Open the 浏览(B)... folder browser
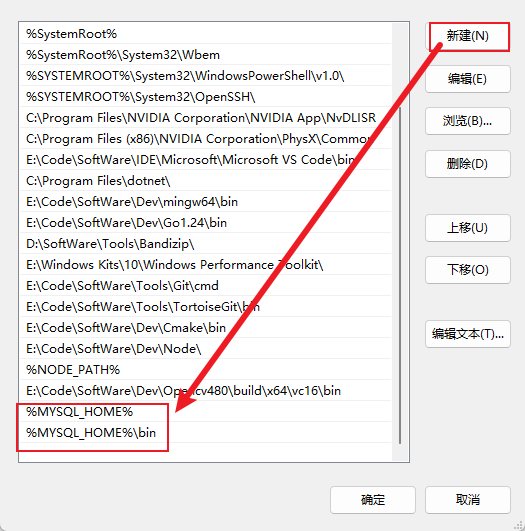Viewport: 525px width, 531px height. [468, 121]
